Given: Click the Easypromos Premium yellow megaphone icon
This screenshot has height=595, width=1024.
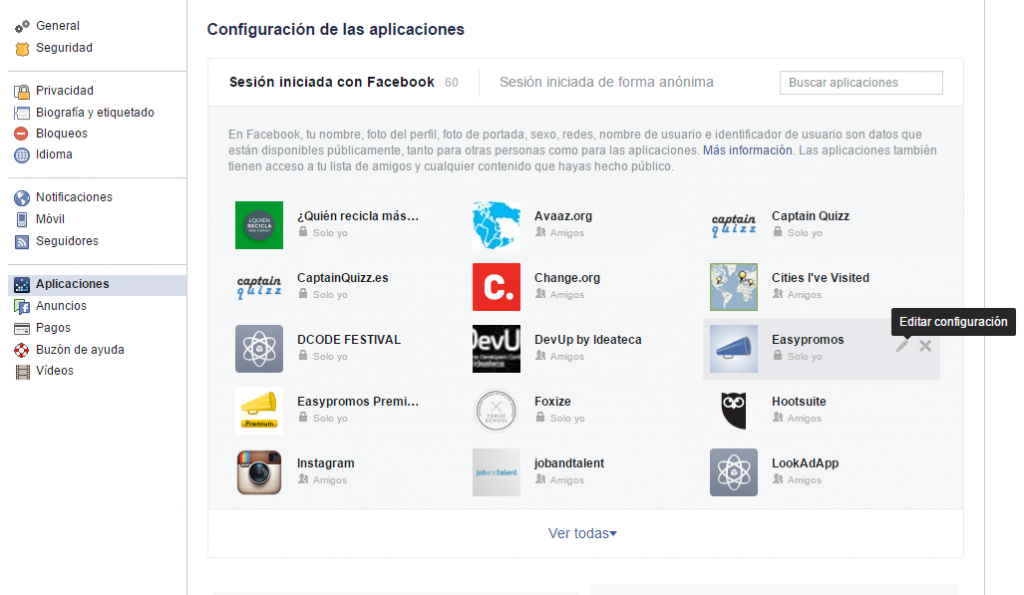Looking at the screenshot, I should 259,410.
